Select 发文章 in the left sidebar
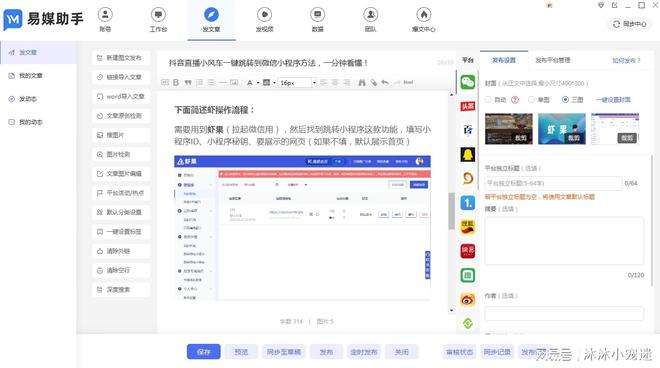The height and width of the screenshot is (368, 660). [x=38, y=52]
